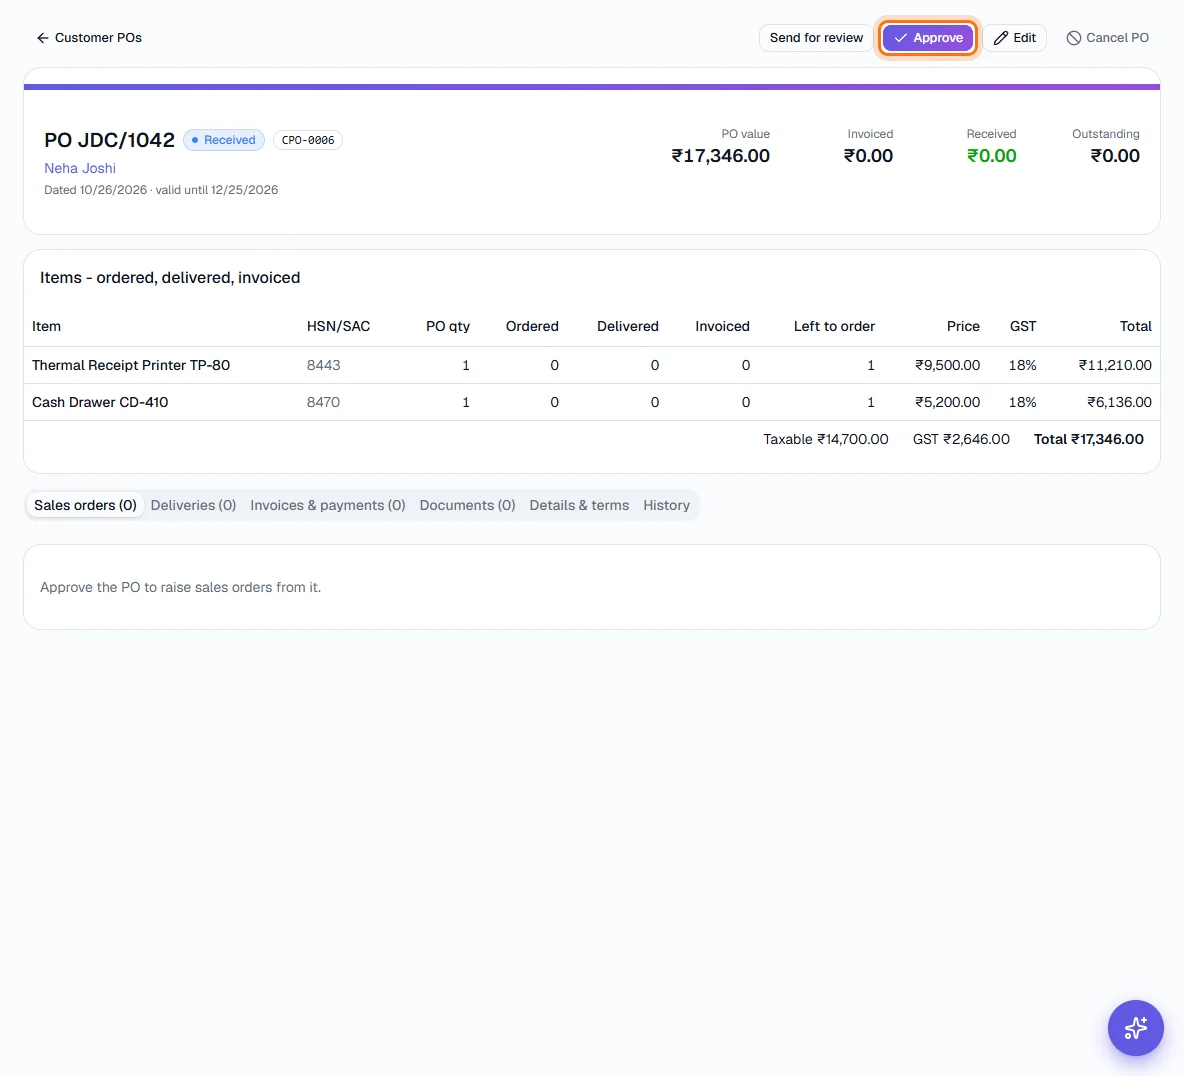Click the back arrow beside Customer POs
The width and height of the screenshot is (1184, 1076).
coord(42,38)
